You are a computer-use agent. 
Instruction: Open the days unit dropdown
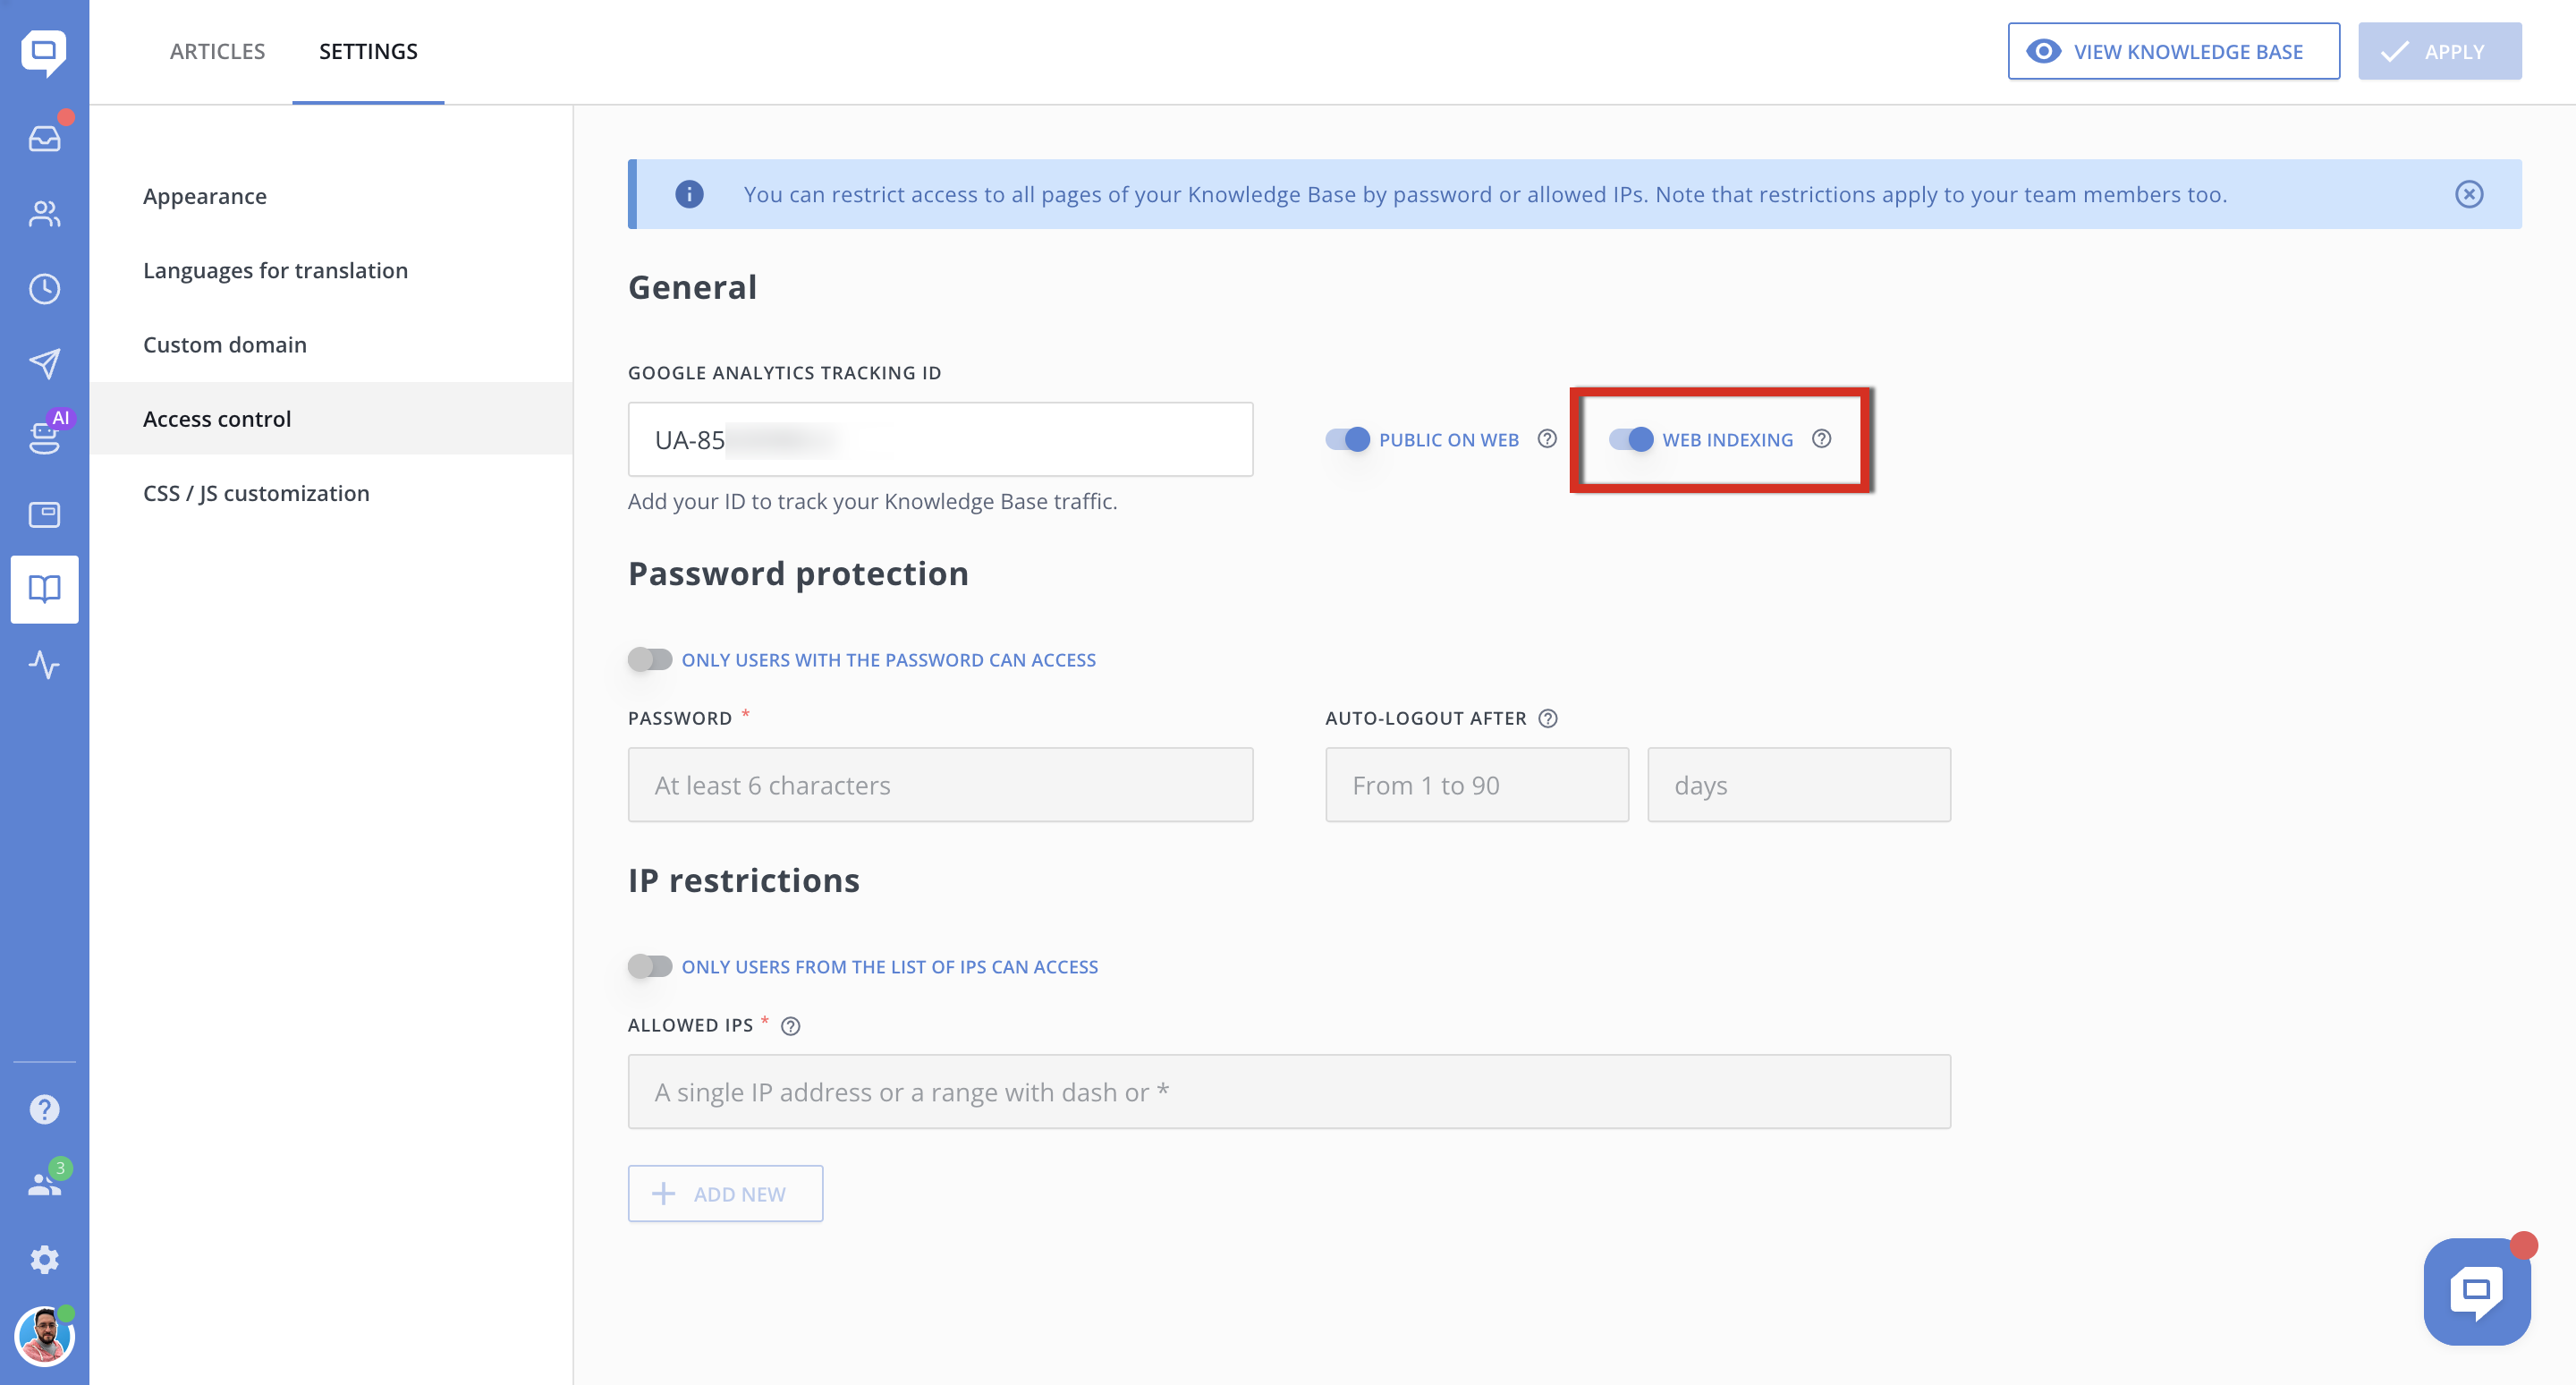coord(1799,785)
